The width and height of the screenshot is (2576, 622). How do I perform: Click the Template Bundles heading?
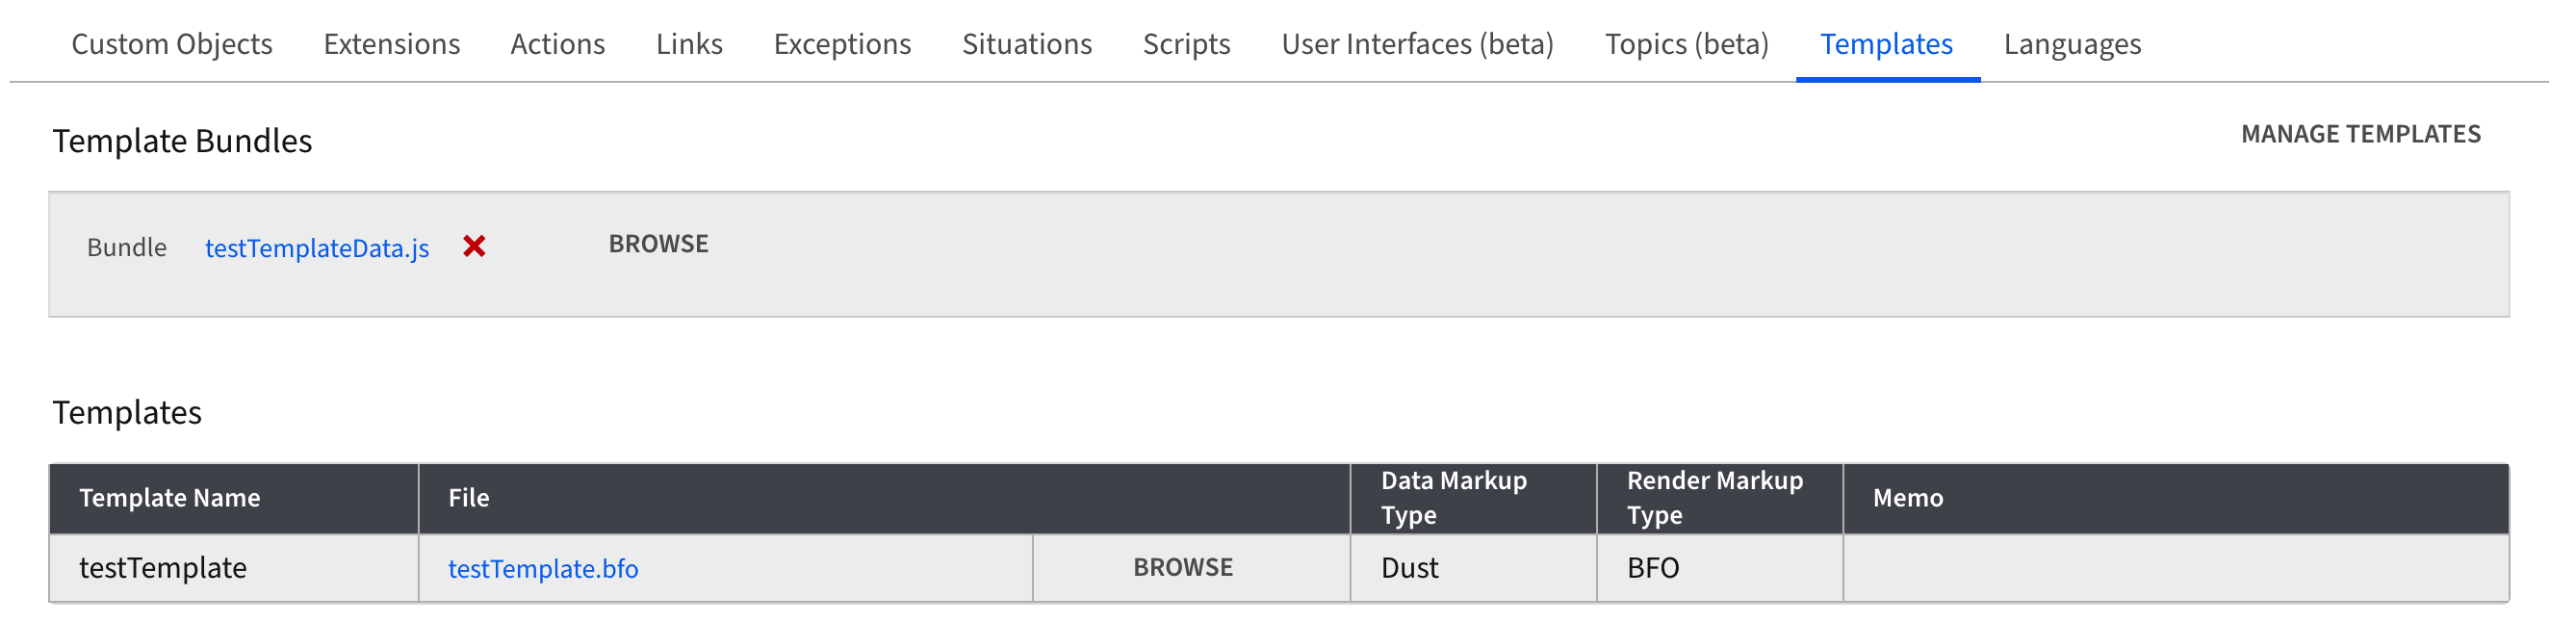pos(182,141)
